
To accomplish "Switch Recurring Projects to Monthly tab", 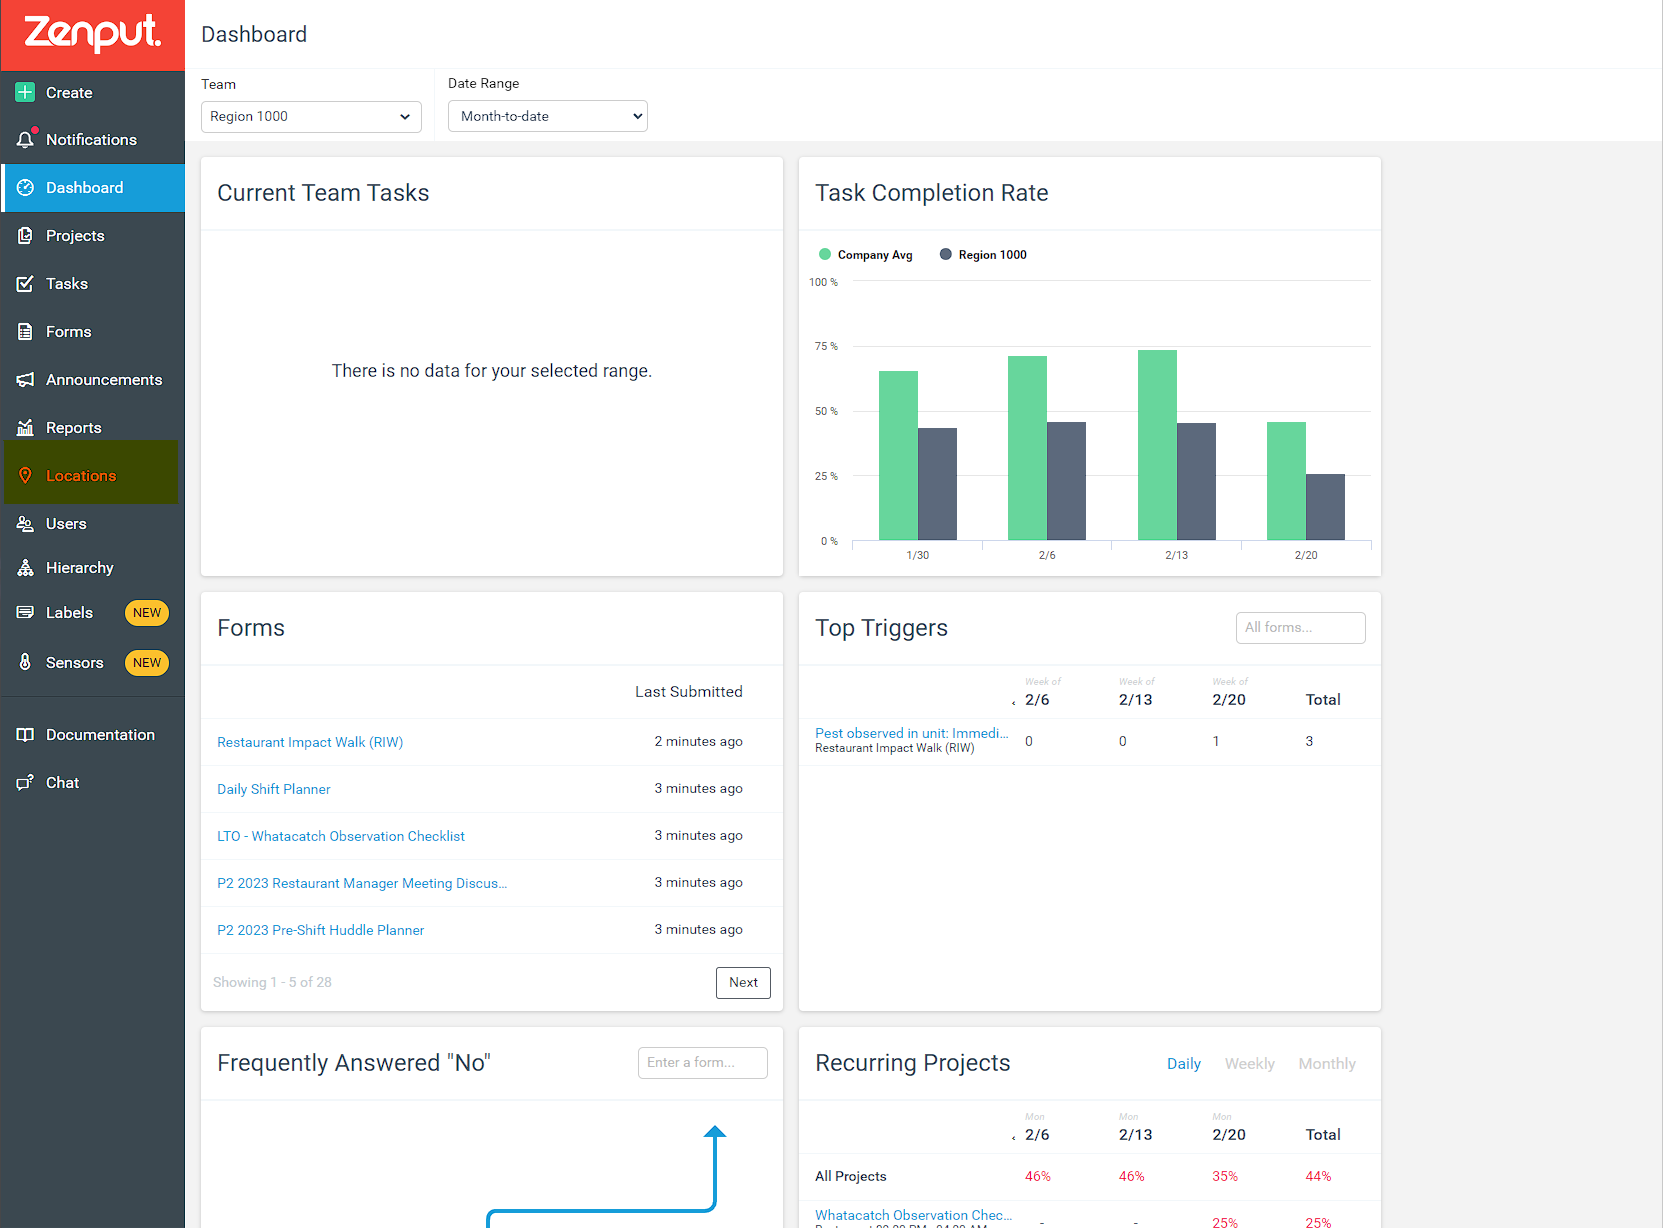I will pyautogui.click(x=1327, y=1064).
